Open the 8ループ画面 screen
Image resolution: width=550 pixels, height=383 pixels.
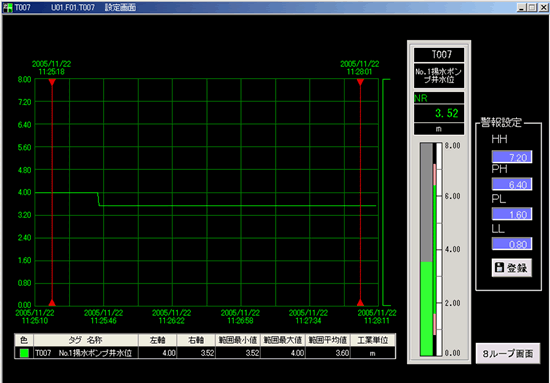coord(508,354)
